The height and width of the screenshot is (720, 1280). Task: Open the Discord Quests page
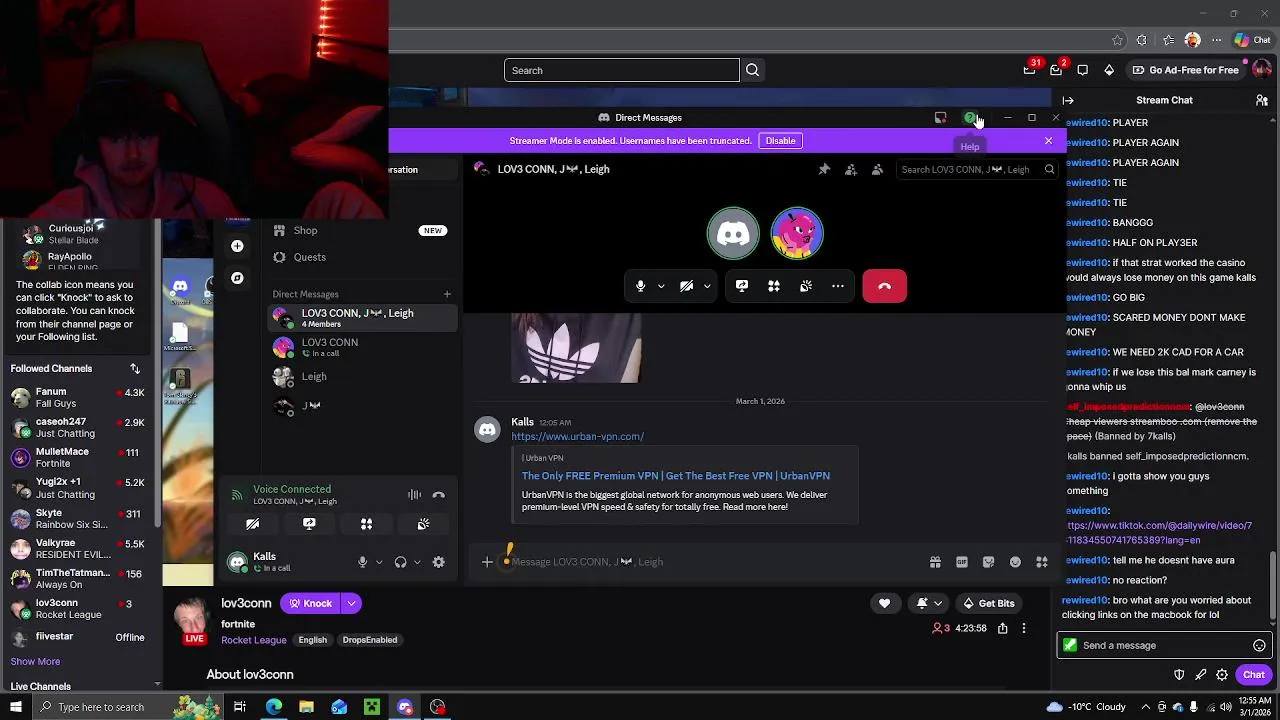362,257
